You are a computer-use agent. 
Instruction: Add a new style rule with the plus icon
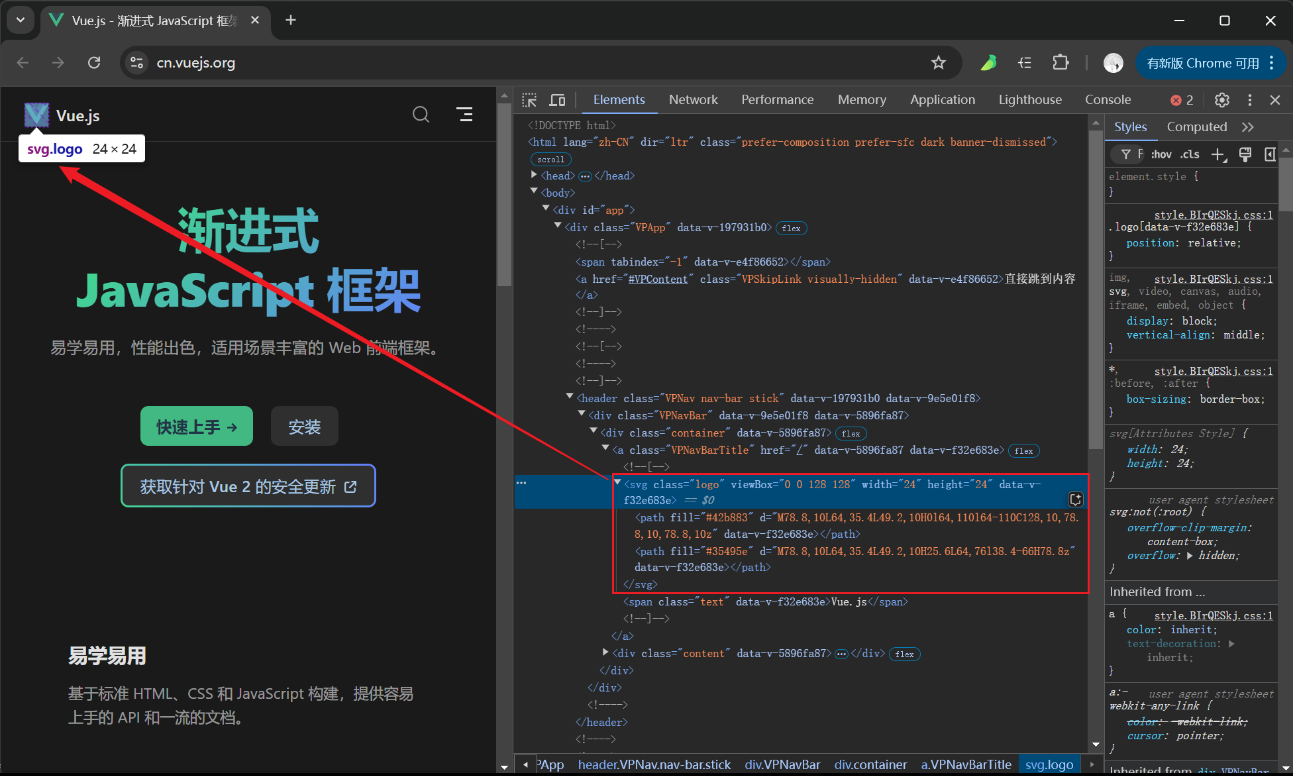[1218, 154]
